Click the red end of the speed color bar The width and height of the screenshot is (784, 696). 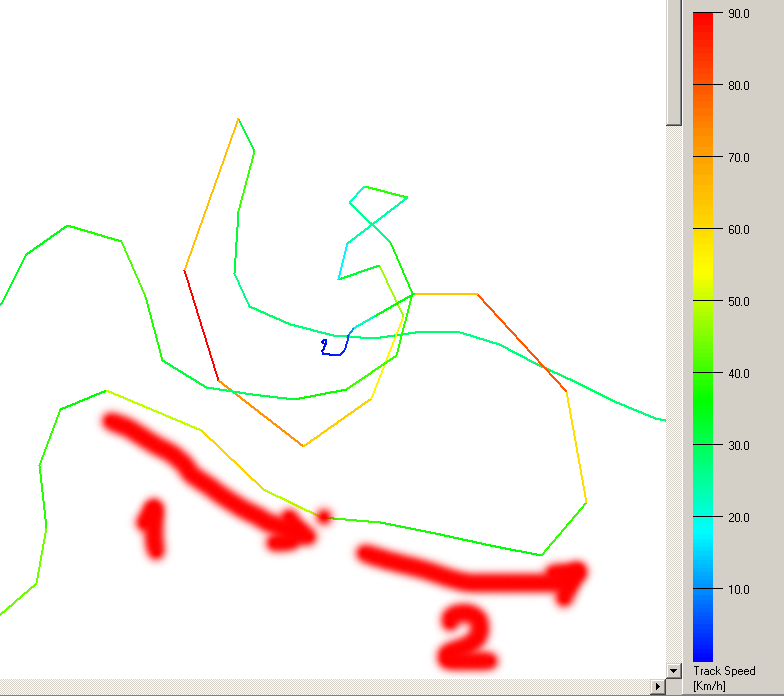point(703,20)
